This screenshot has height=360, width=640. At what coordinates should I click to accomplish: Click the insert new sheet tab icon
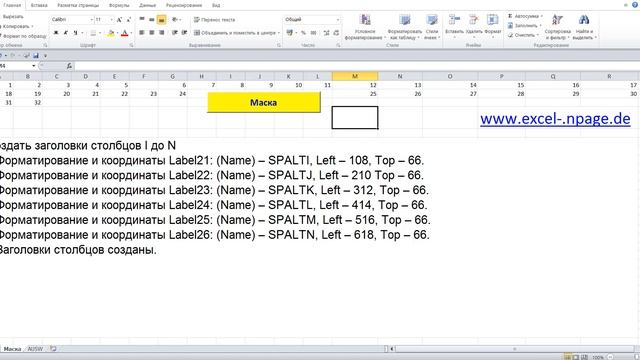pos(53,349)
